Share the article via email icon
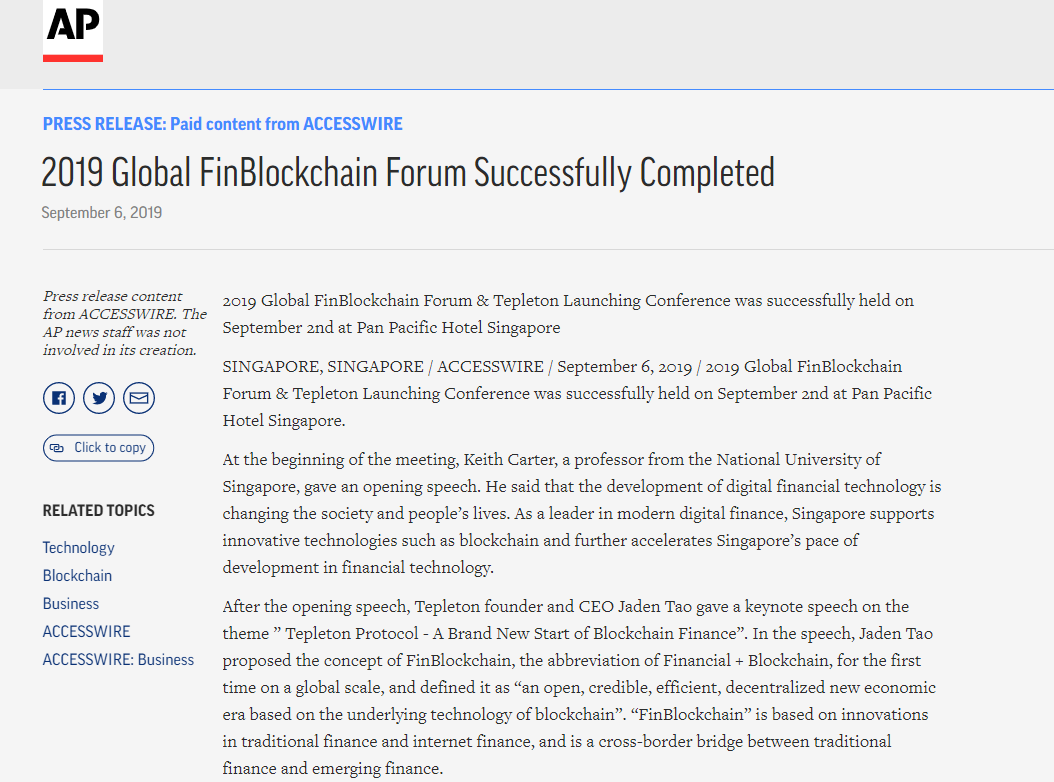Viewport: 1054px width, 782px height. [x=139, y=398]
